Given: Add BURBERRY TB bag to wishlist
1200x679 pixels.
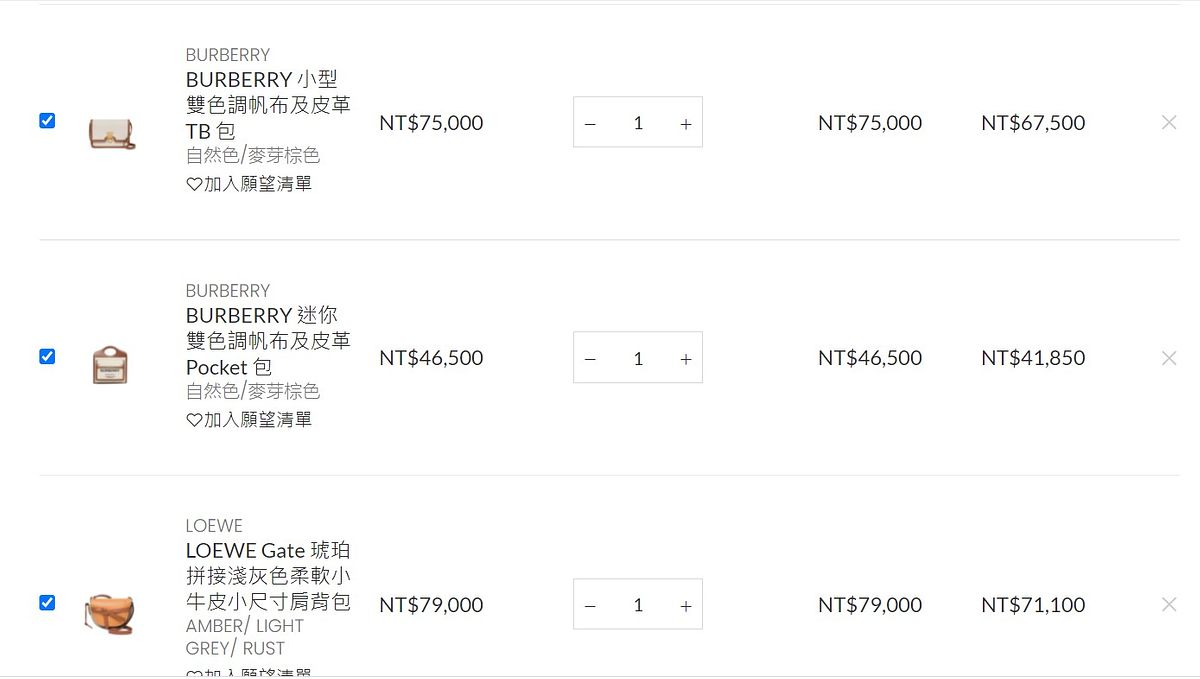Looking at the screenshot, I should pyautogui.click(x=250, y=184).
